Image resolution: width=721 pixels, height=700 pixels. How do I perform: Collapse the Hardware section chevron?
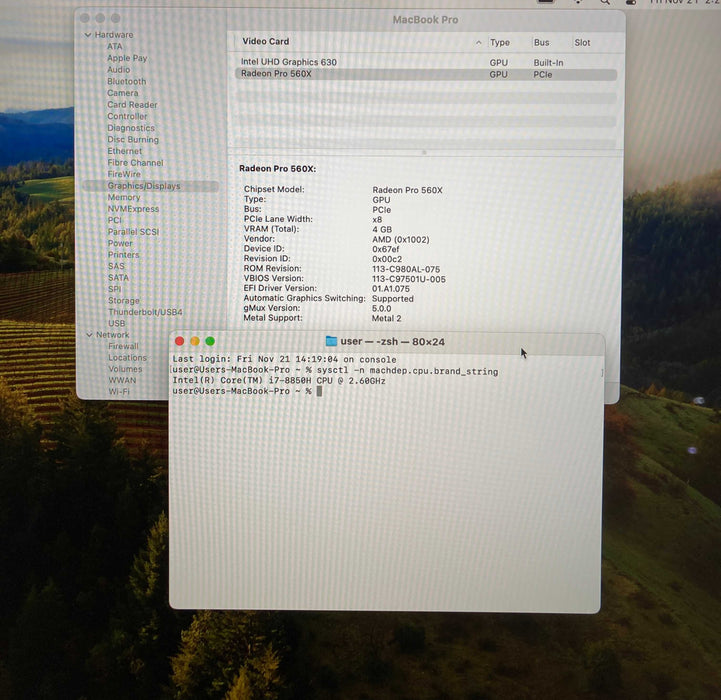88,35
